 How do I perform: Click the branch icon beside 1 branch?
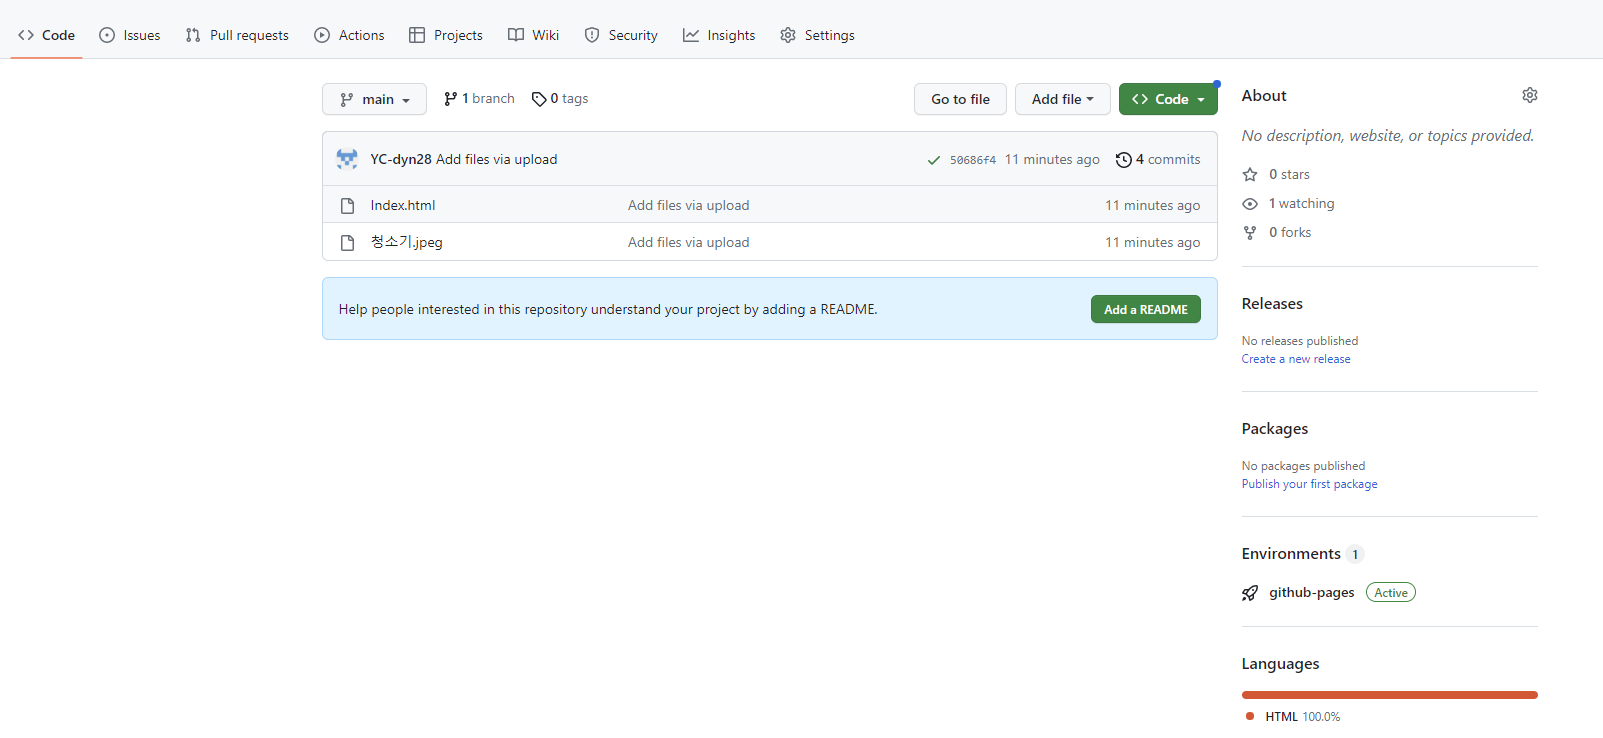451,99
